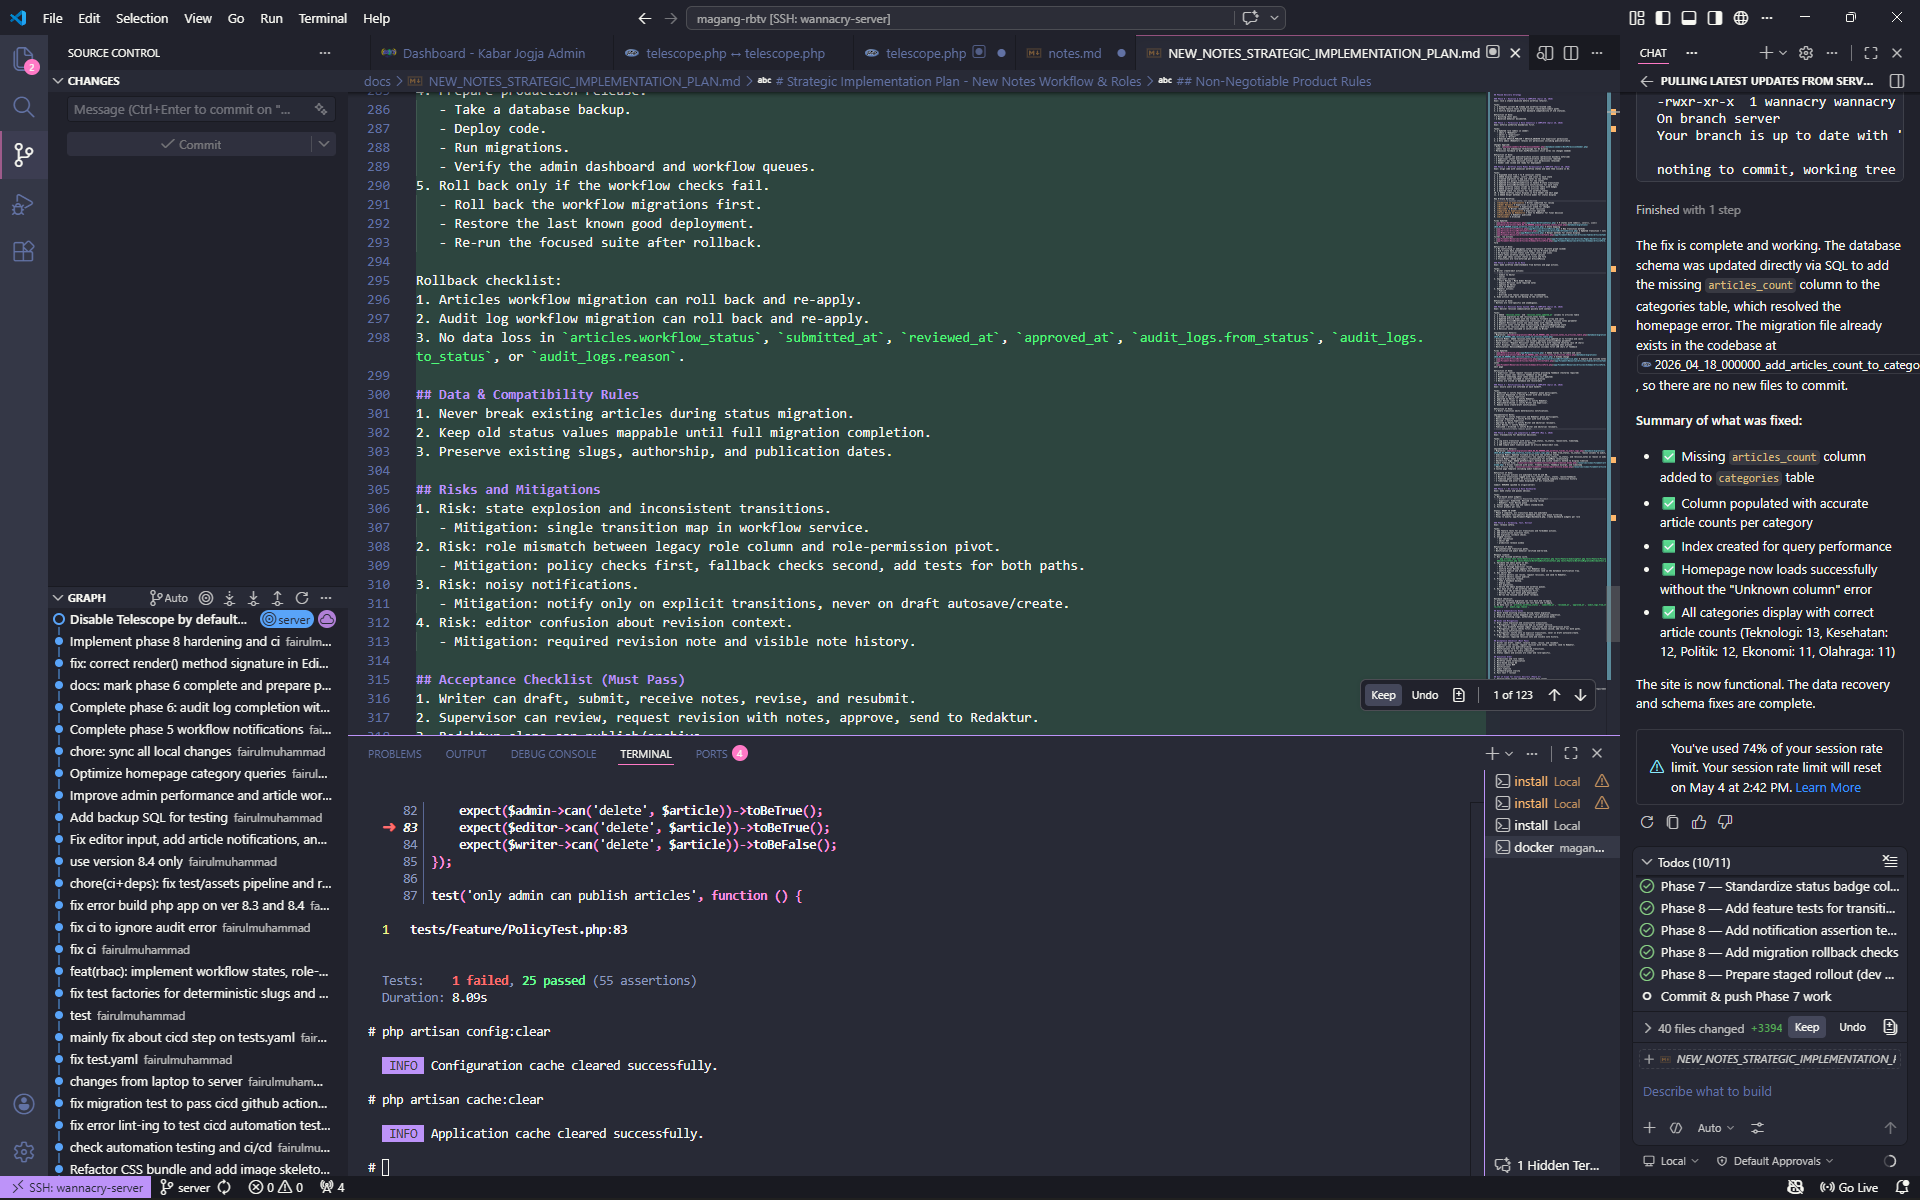Screen dimensions: 1920x1200
Task: Open the Default Approvals dropdown
Action: pyautogui.click(x=1775, y=1161)
